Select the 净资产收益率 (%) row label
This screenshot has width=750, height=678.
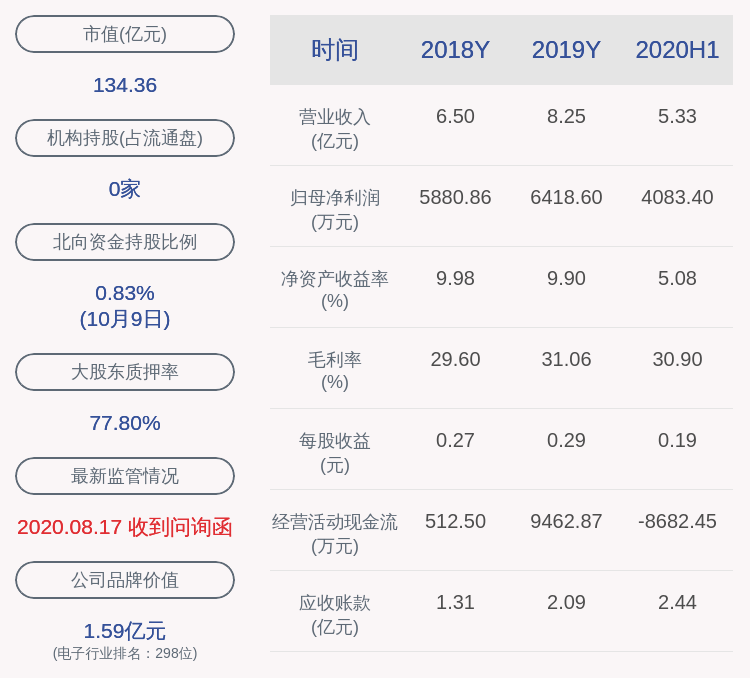(x=335, y=290)
